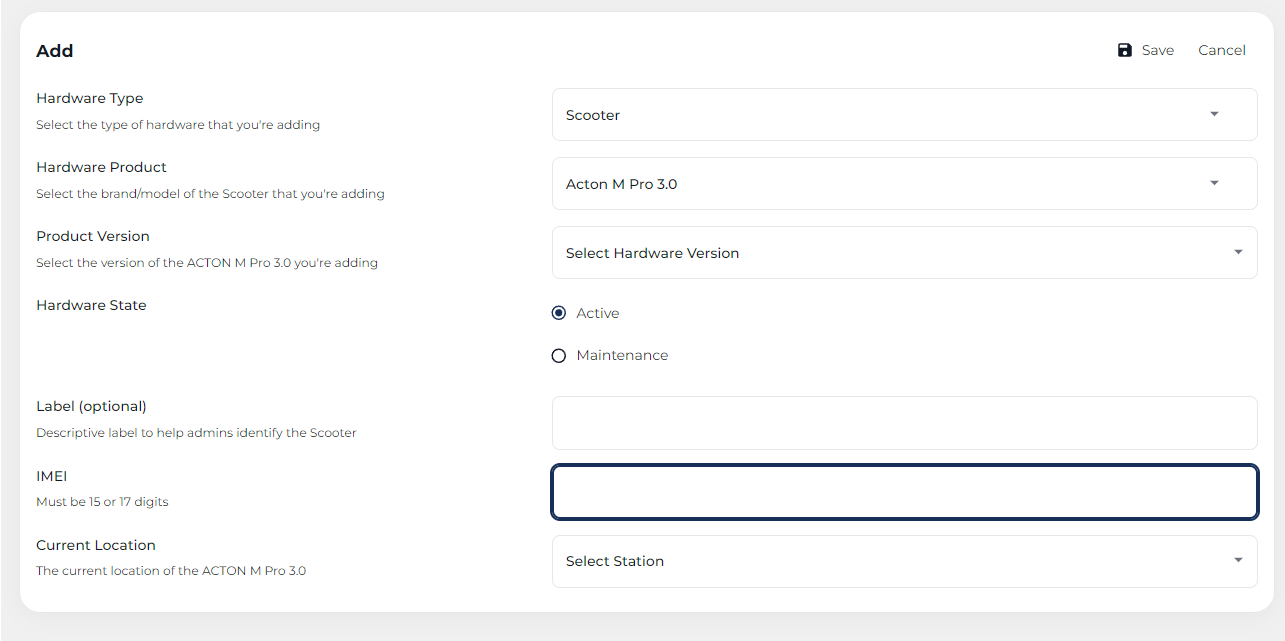Viewport: 1285px width, 641px height.
Task: Open the Select Station dropdown
Action: 880,561
